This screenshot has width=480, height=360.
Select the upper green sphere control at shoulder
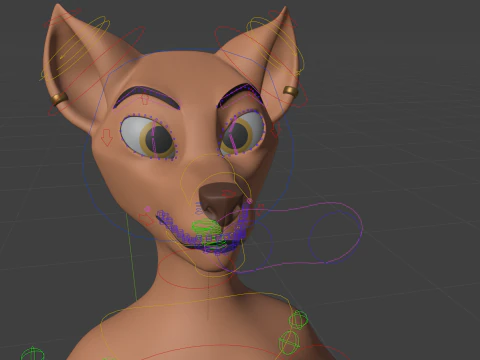[298, 320]
